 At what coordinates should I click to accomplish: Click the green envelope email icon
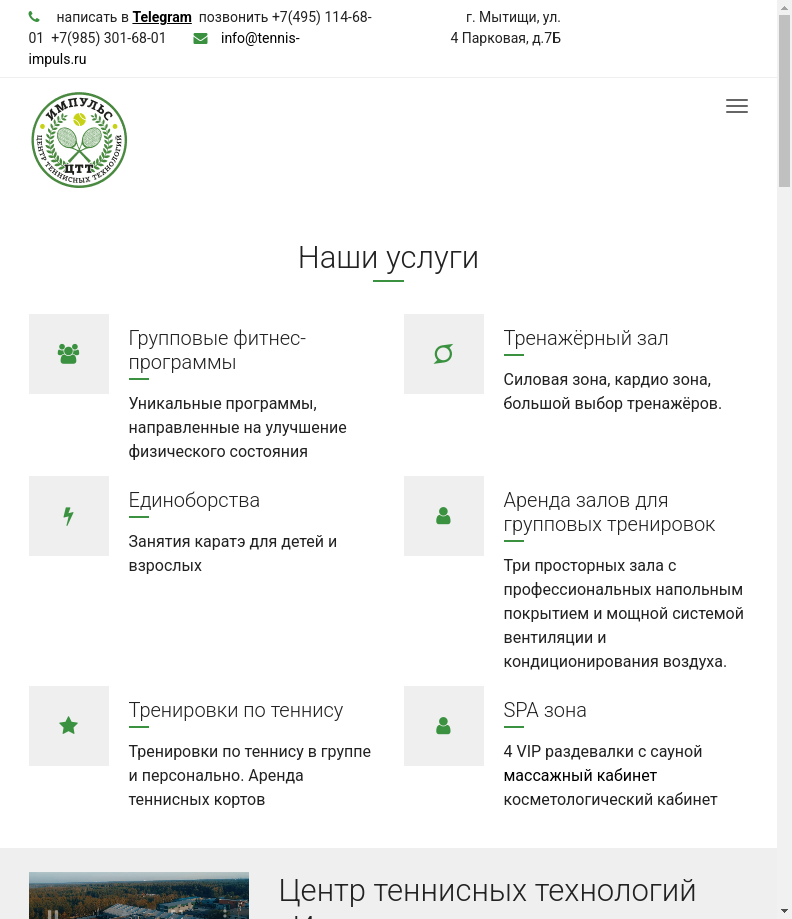coord(200,39)
